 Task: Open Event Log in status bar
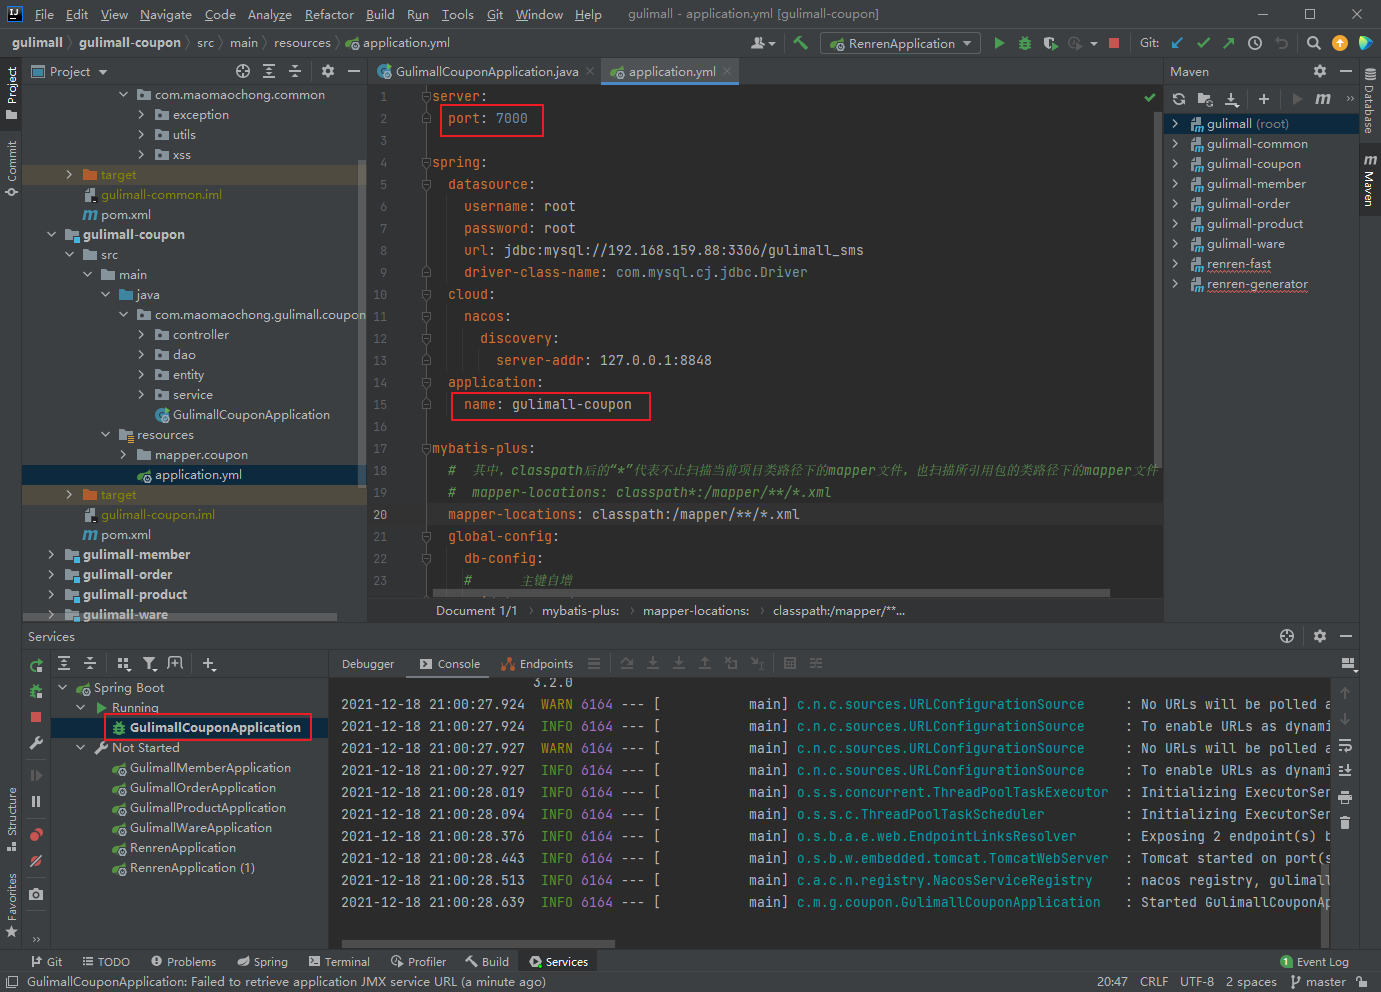pyautogui.click(x=1314, y=962)
